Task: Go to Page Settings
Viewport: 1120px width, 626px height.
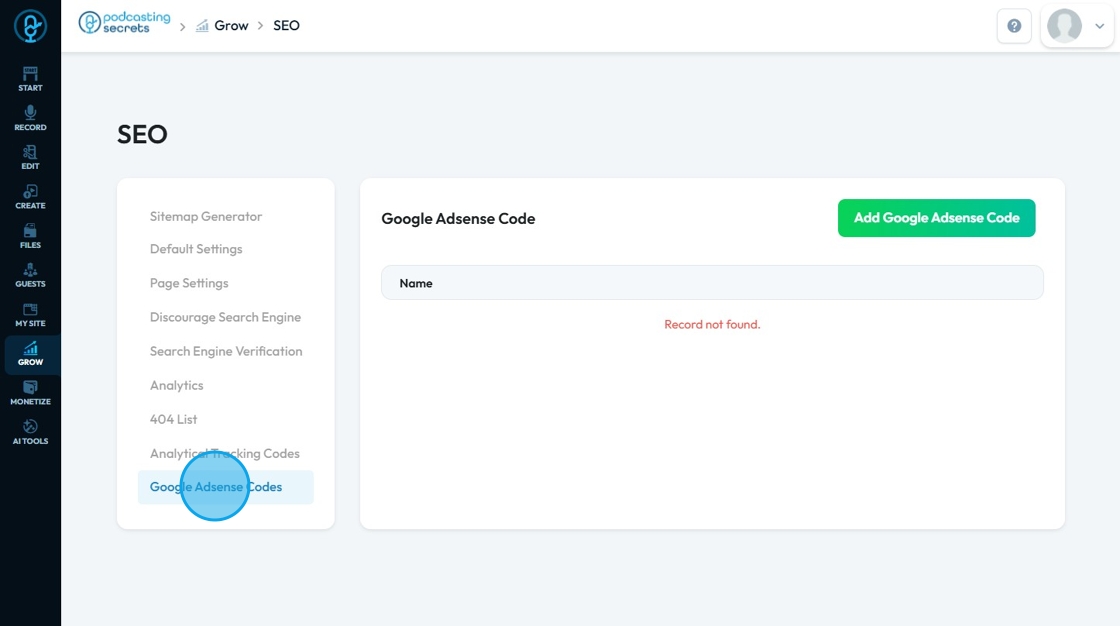Action: 189,283
